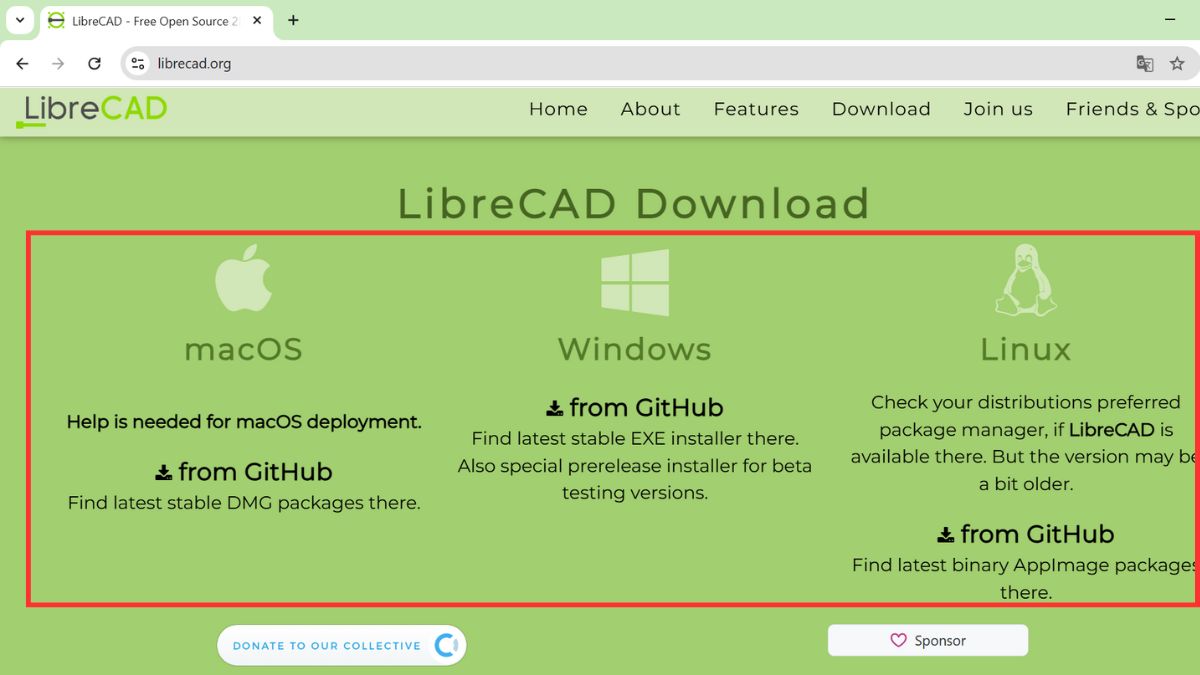Click 'Check your distributions preferred' text
The width and height of the screenshot is (1200, 675).
1025,402
